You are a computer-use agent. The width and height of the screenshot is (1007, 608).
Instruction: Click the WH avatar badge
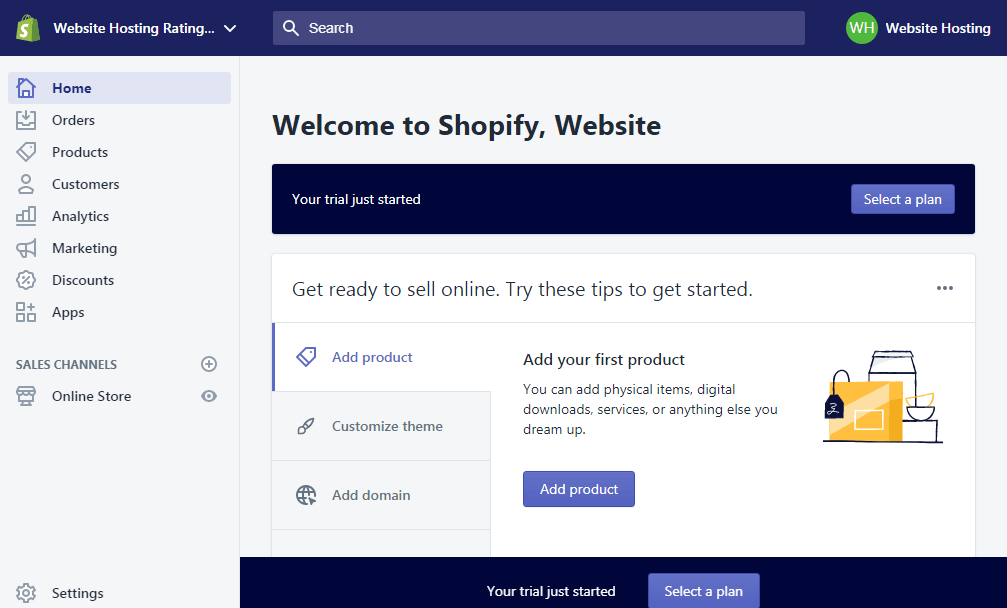[861, 28]
